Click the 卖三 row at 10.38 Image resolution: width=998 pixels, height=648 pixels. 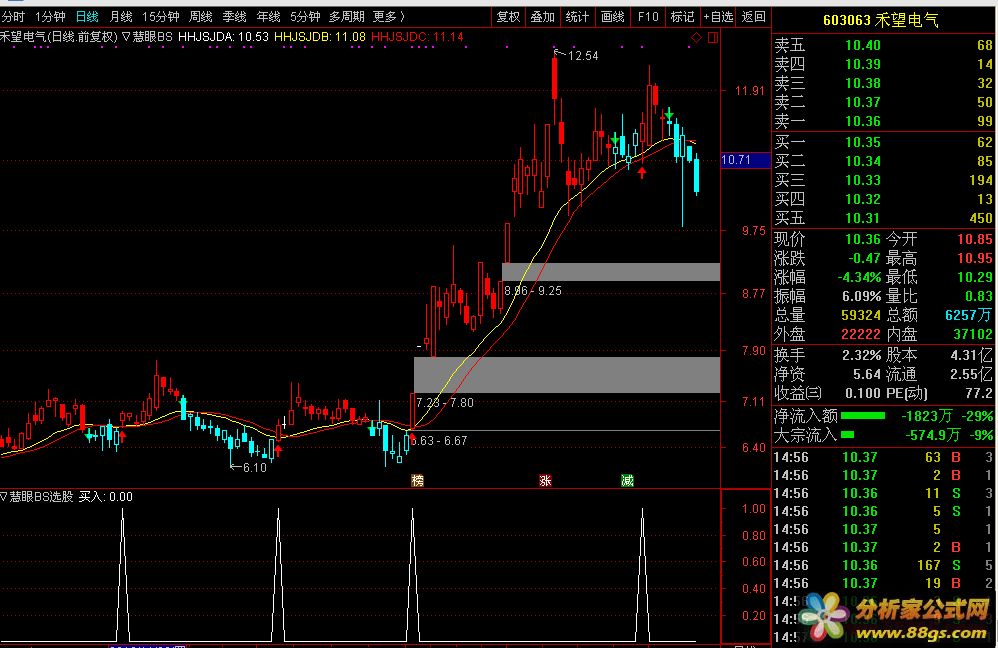[x=884, y=83]
